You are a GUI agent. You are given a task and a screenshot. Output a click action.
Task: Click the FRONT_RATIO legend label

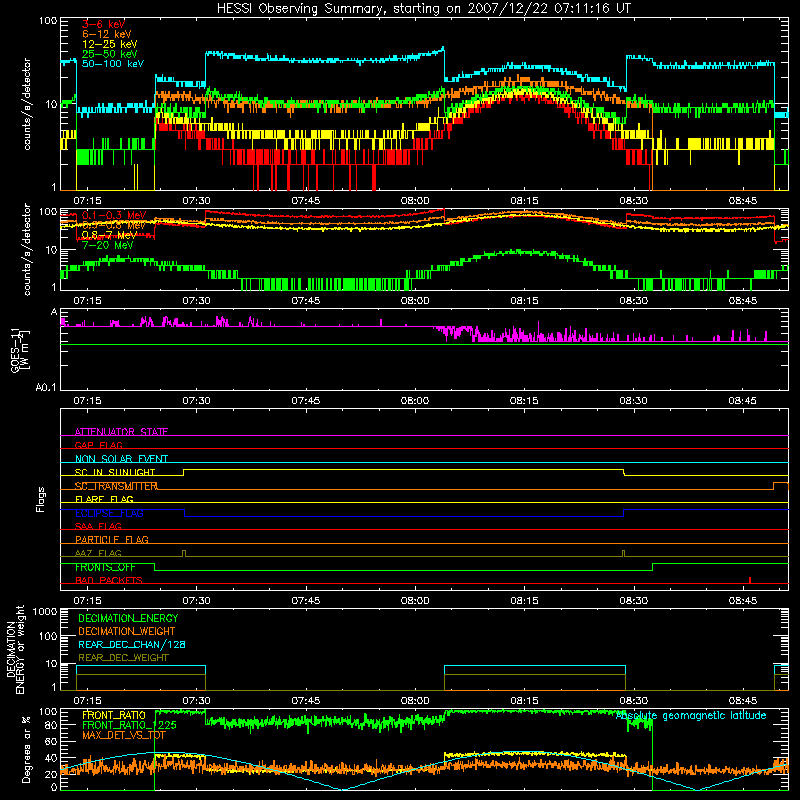(114, 715)
